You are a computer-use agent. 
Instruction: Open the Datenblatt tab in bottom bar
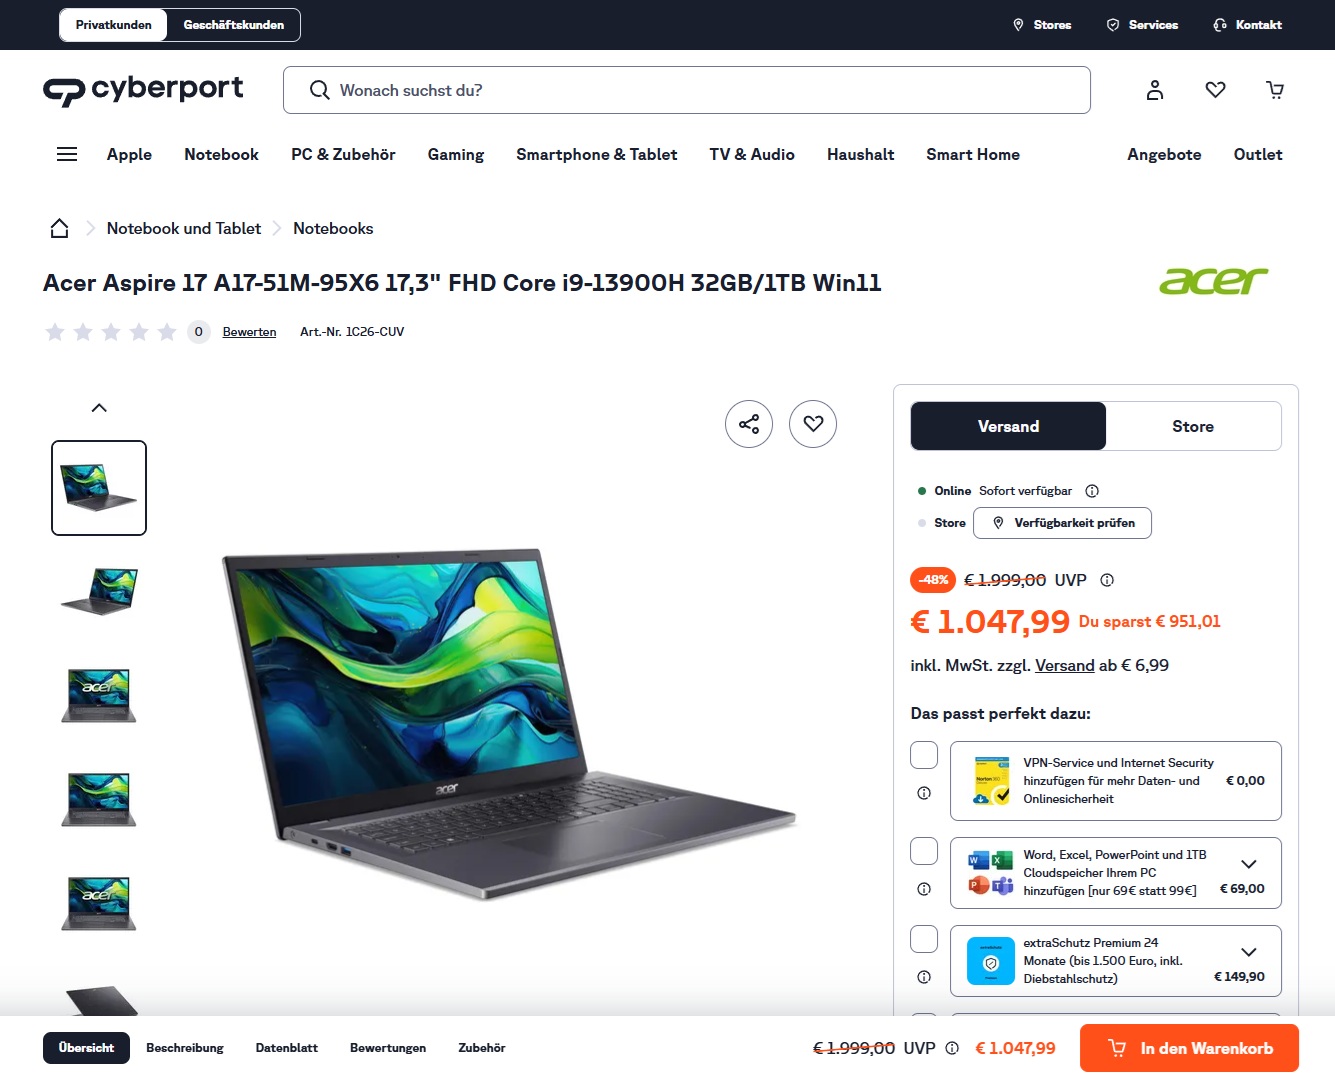pos(287,1048)
